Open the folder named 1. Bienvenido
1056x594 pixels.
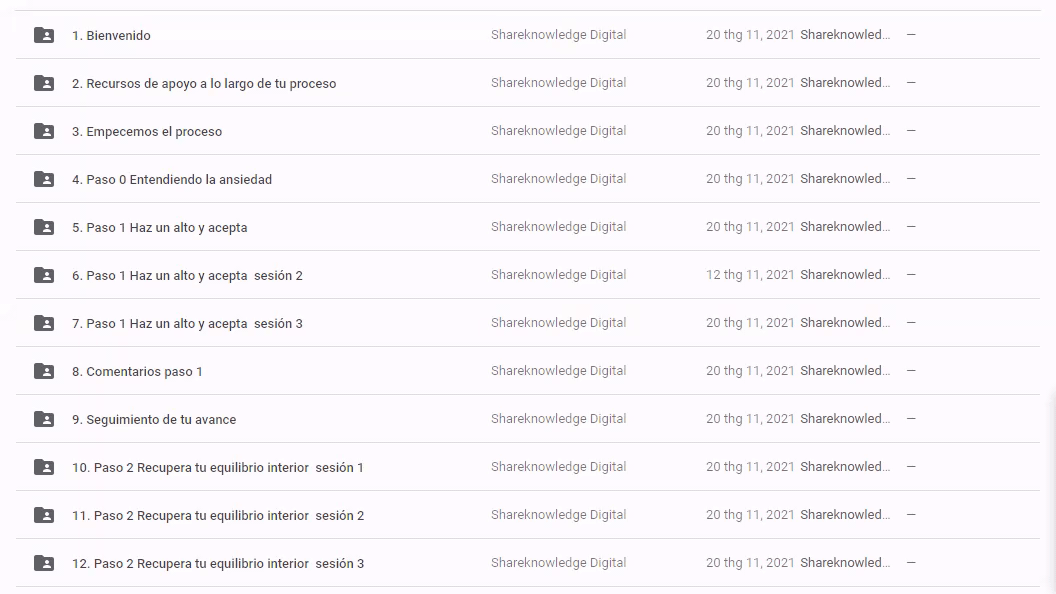[111, 36]
